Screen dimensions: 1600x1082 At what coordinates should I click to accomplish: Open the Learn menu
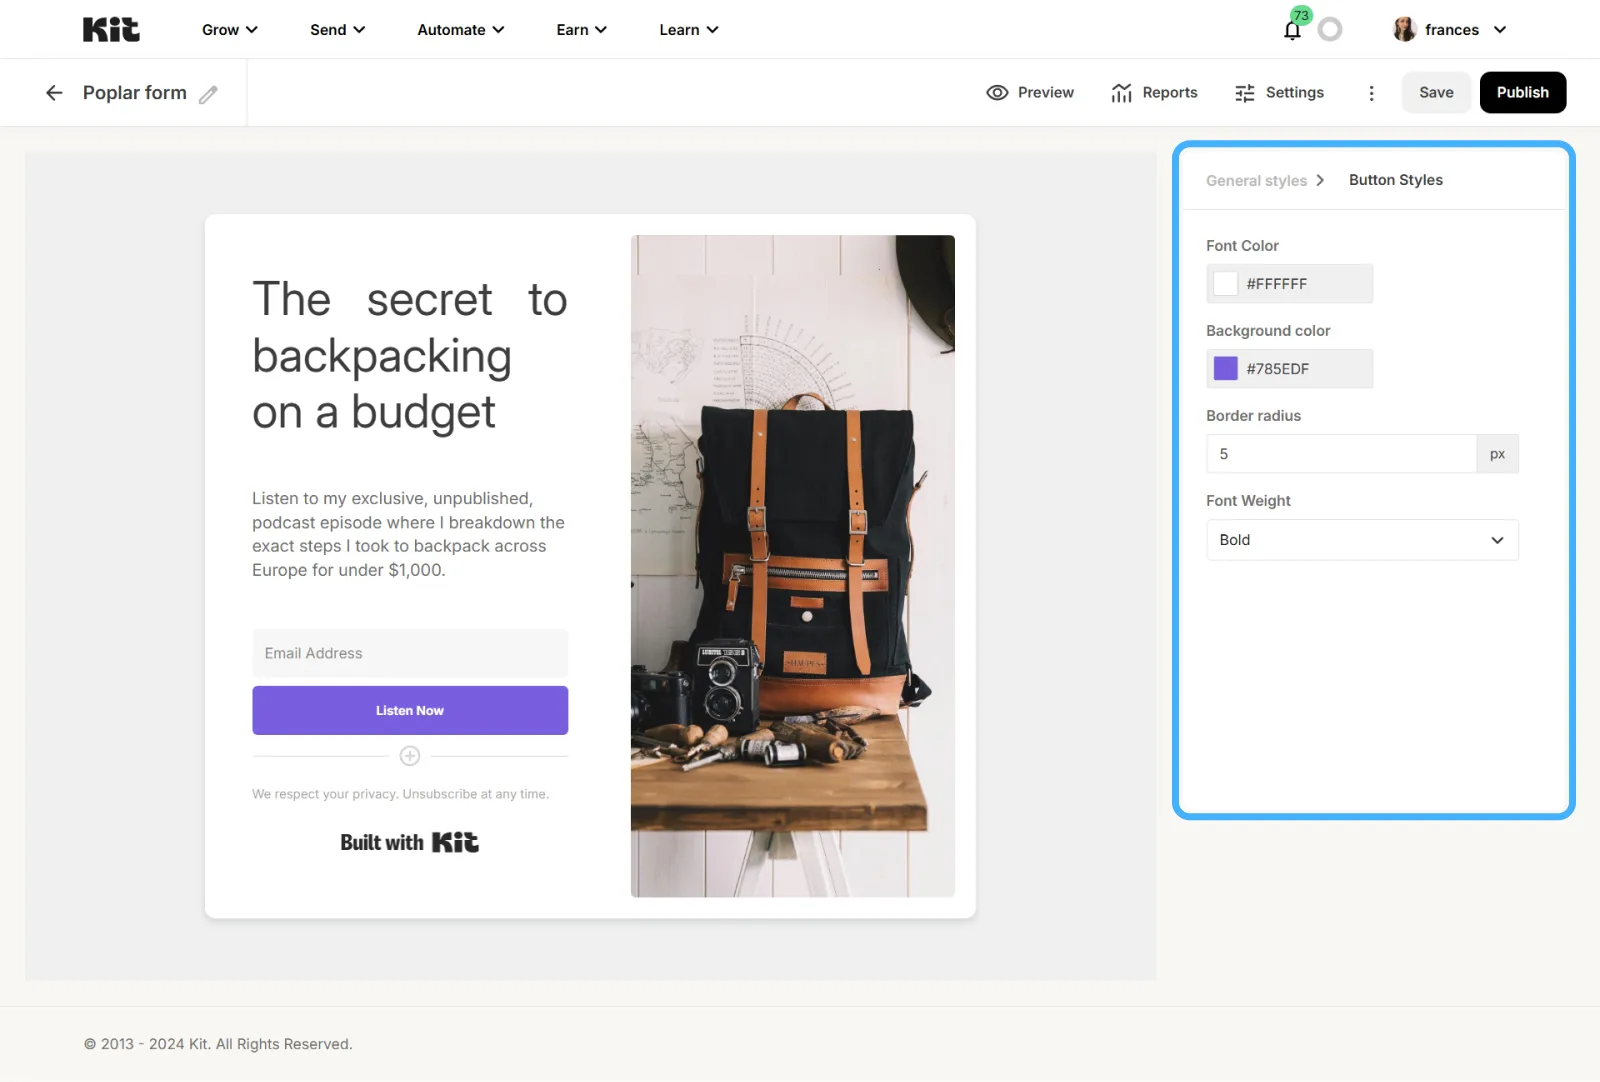pos(689,30)
